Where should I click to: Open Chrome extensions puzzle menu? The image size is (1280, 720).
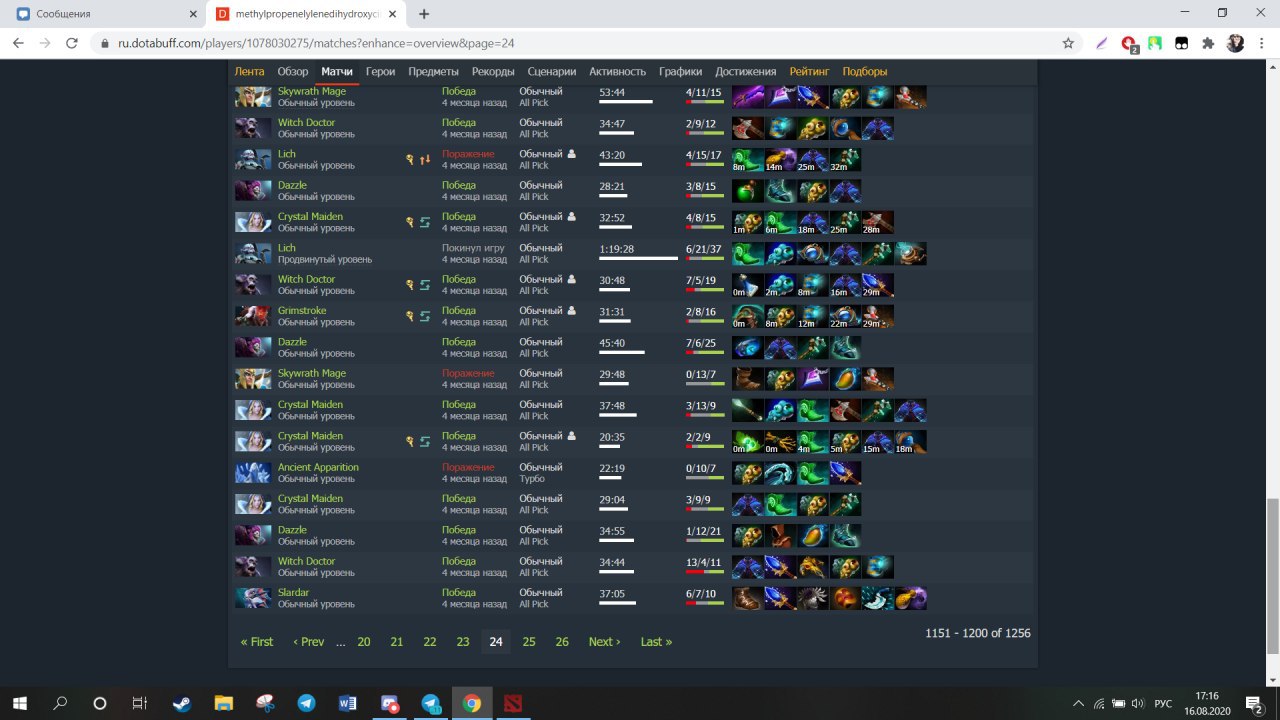(x=1208, y=44)
